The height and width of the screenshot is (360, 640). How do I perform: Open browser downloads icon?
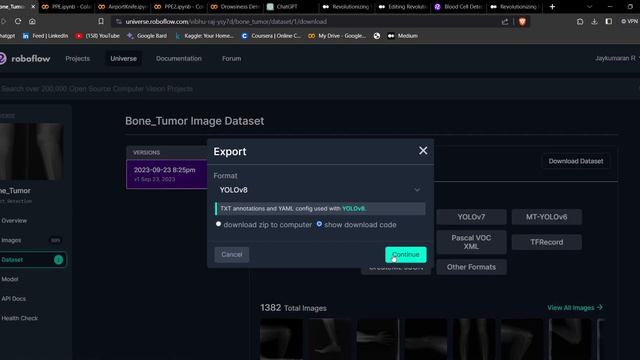tap(594, 22)
